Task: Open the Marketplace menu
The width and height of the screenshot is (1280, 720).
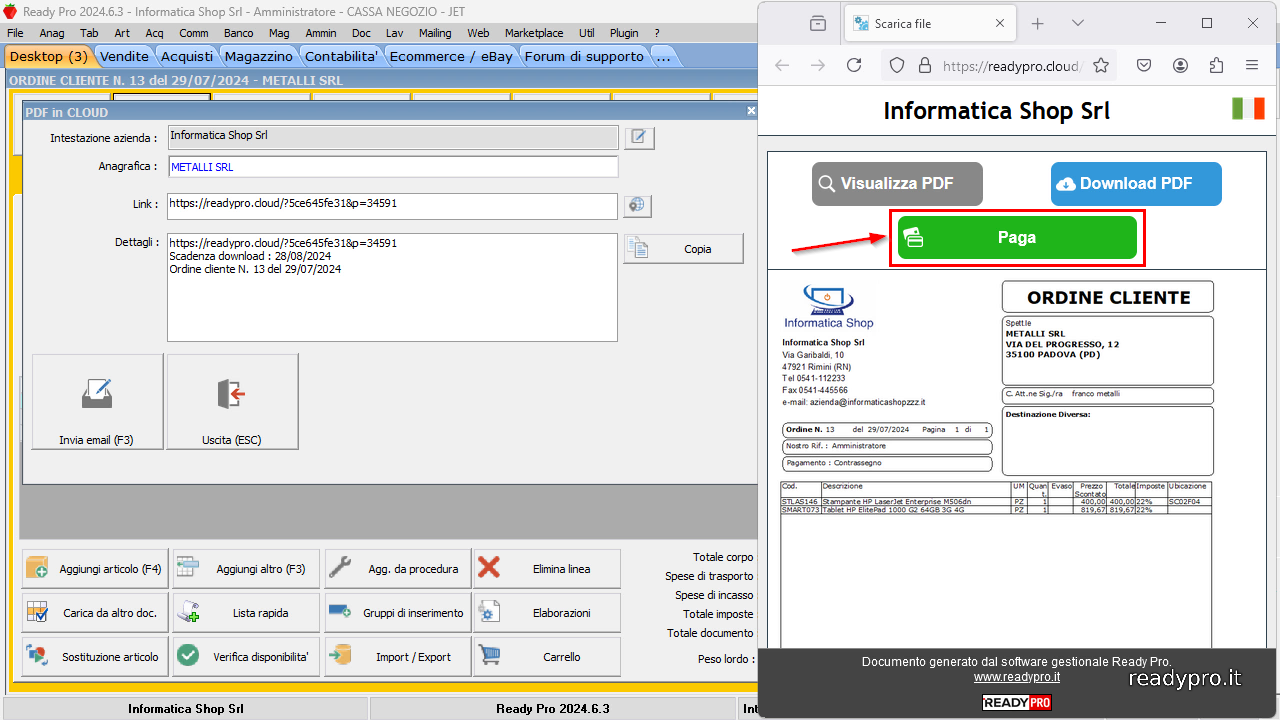Action: [x=534, y=33]
